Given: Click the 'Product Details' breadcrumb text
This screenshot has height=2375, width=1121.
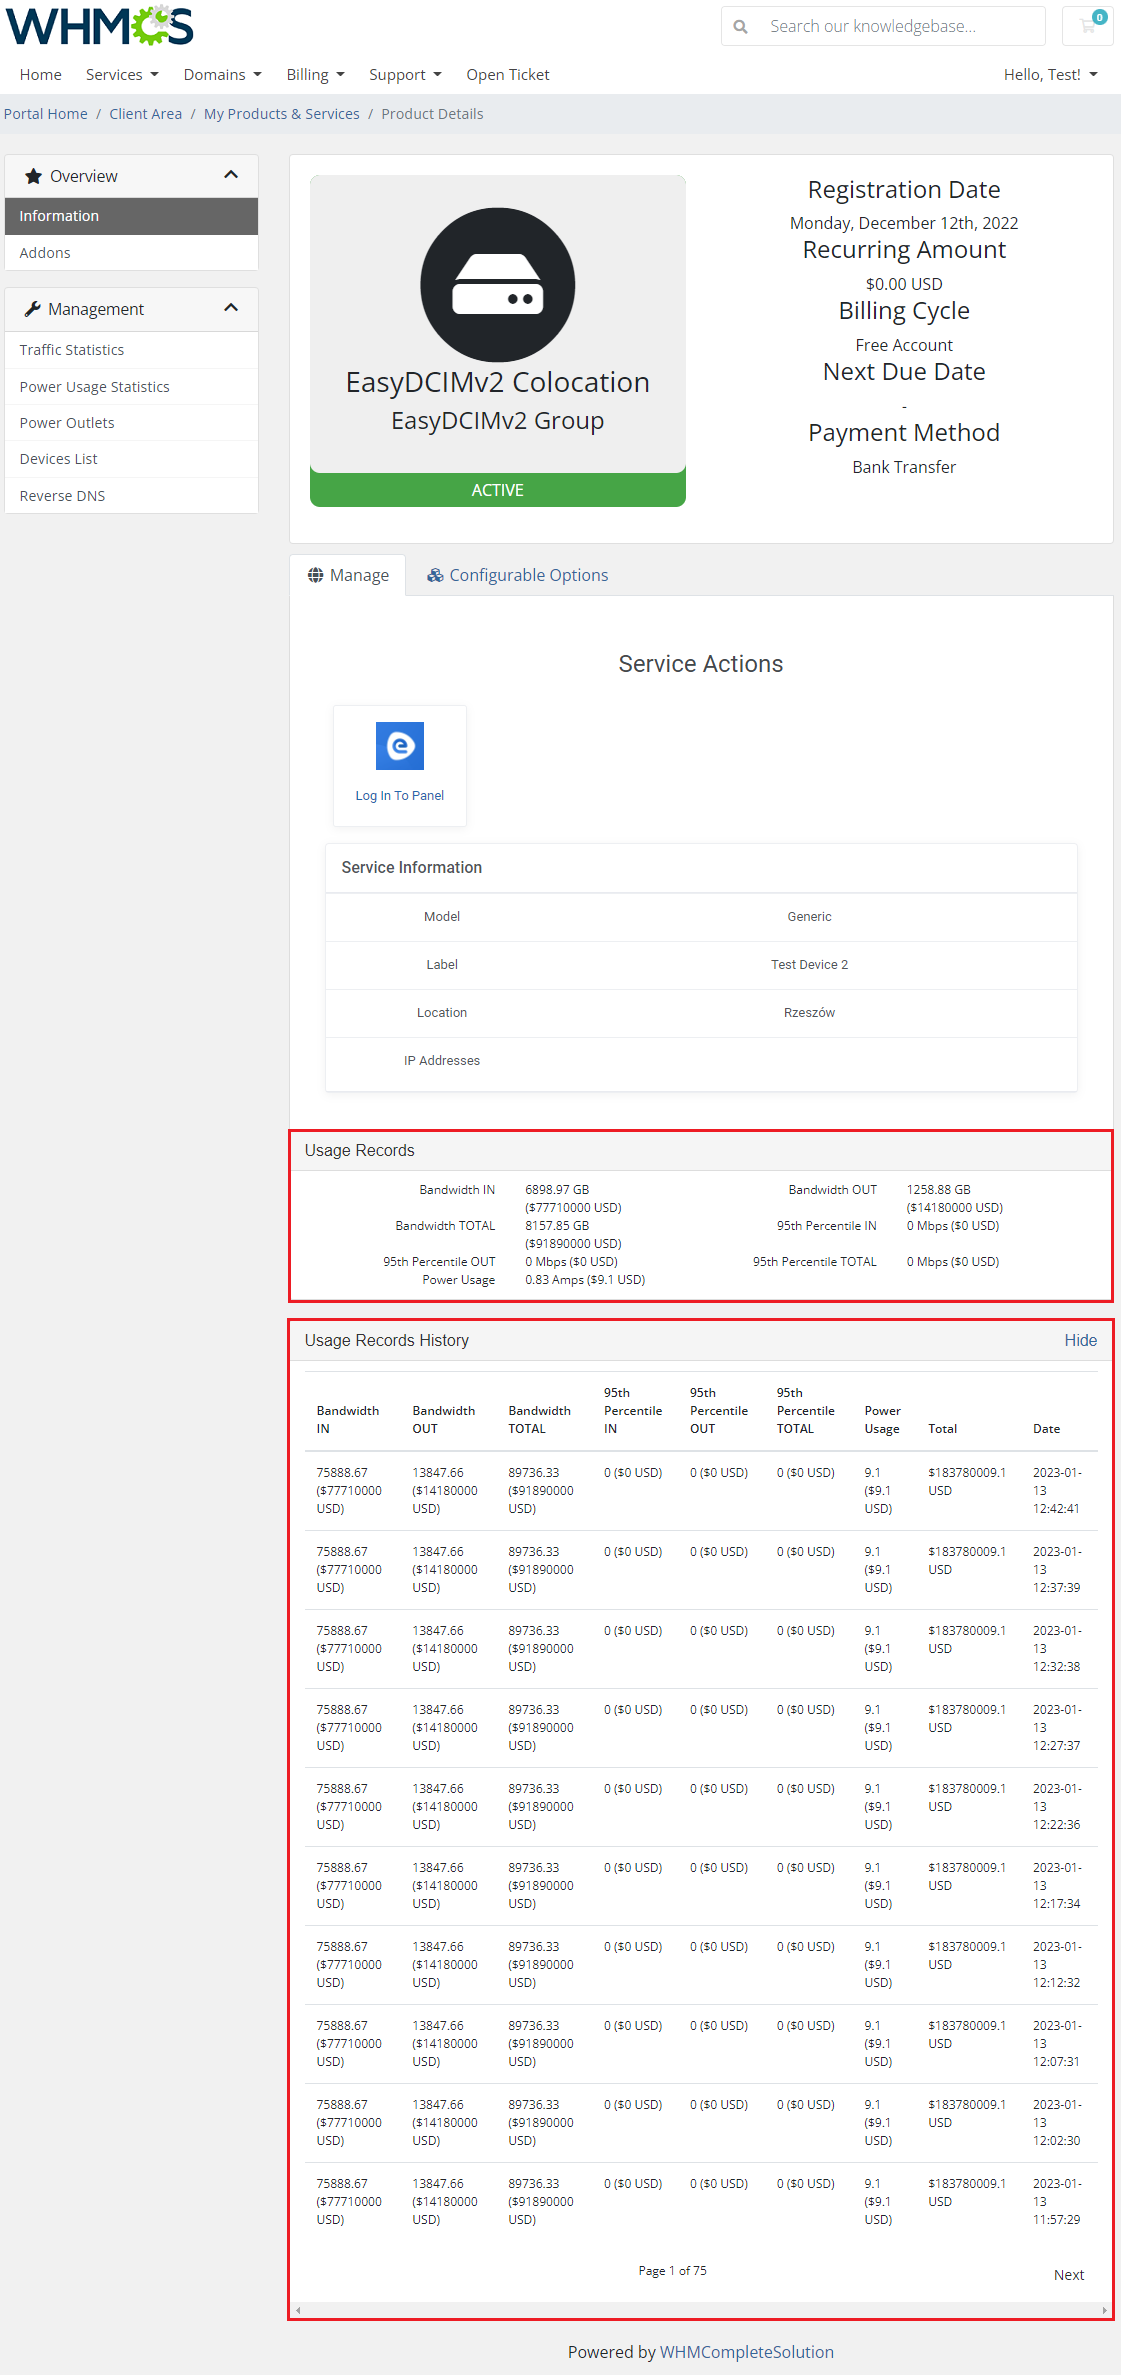Looking at the screenshot, I should pyautogui.click(x=432, y=114).
